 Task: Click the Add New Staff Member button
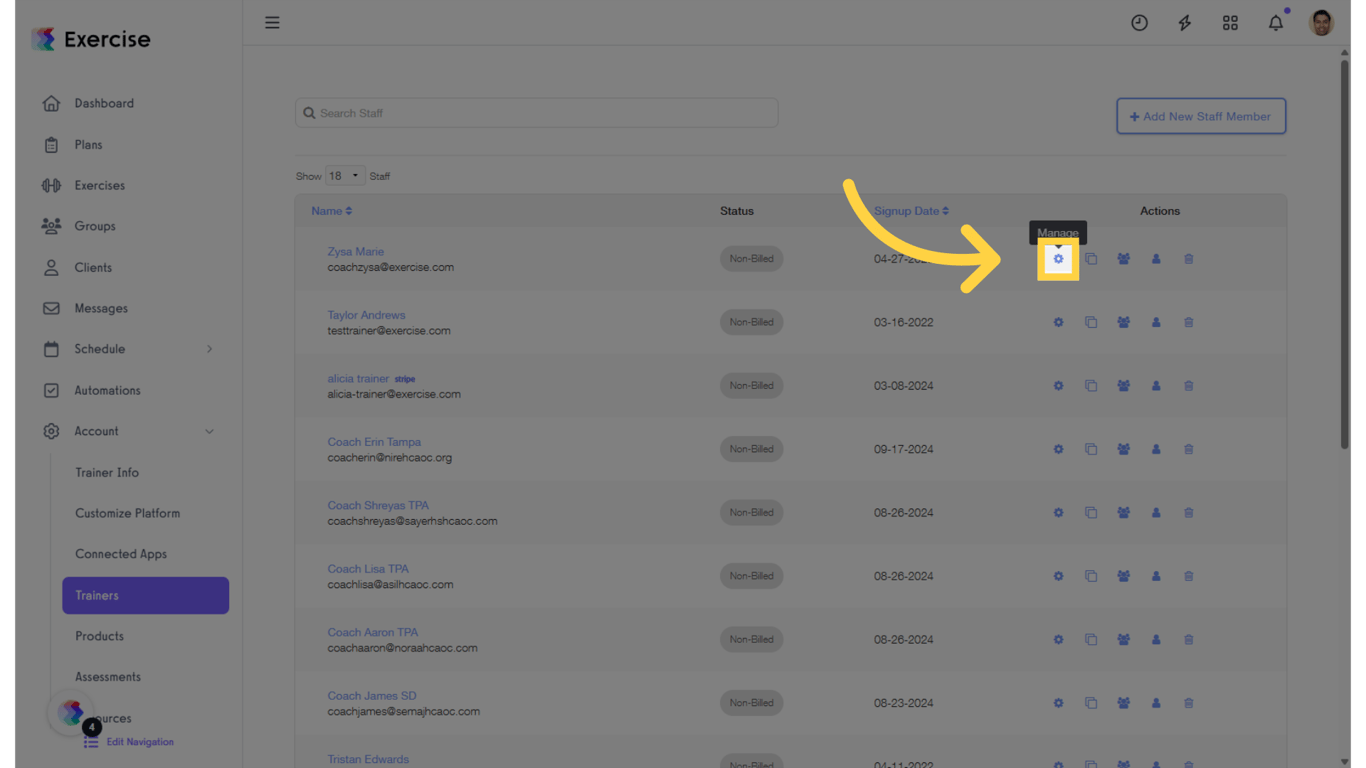(x=1200, y=116)
